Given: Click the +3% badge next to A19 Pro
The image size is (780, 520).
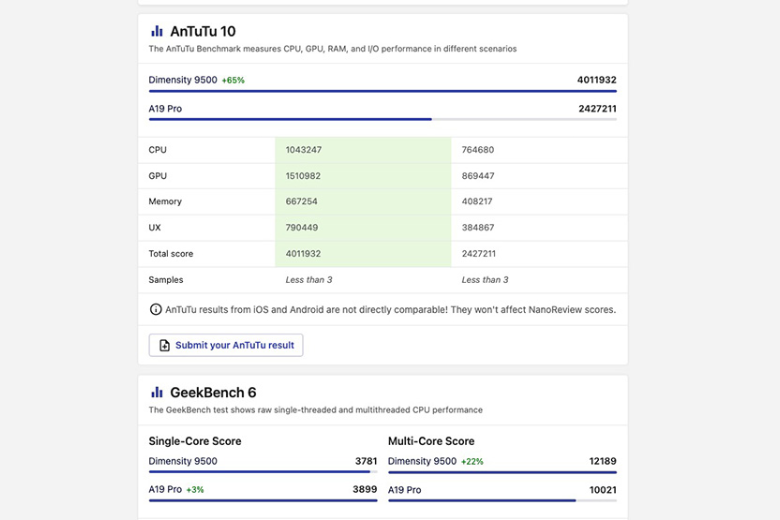Looking at the screenshot, I should (x=195, y=490).
